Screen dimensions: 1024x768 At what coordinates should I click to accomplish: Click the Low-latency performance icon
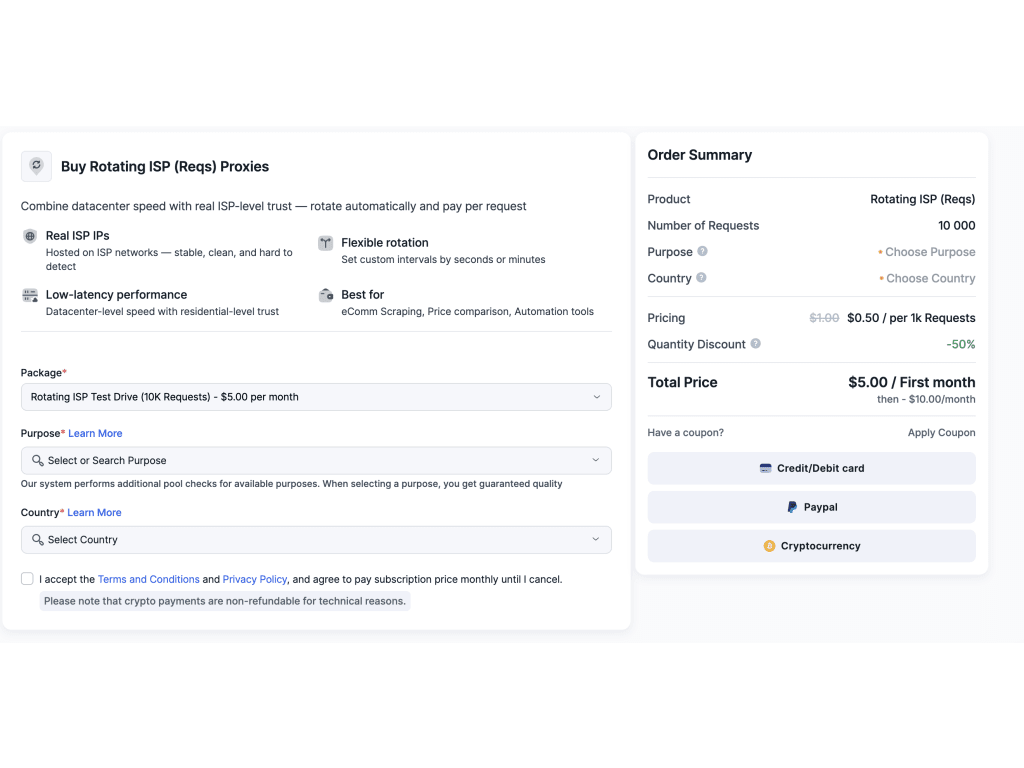[x=30, y=295]
